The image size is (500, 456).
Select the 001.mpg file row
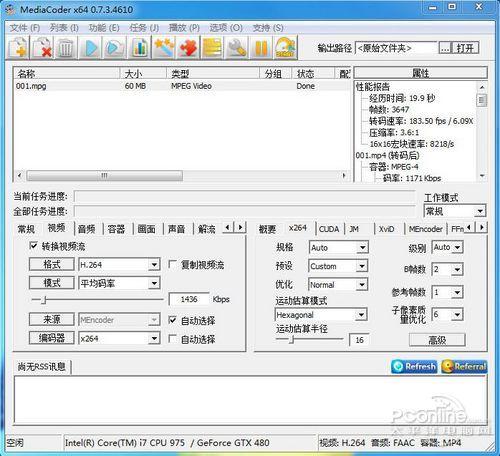tap(182, 86)
